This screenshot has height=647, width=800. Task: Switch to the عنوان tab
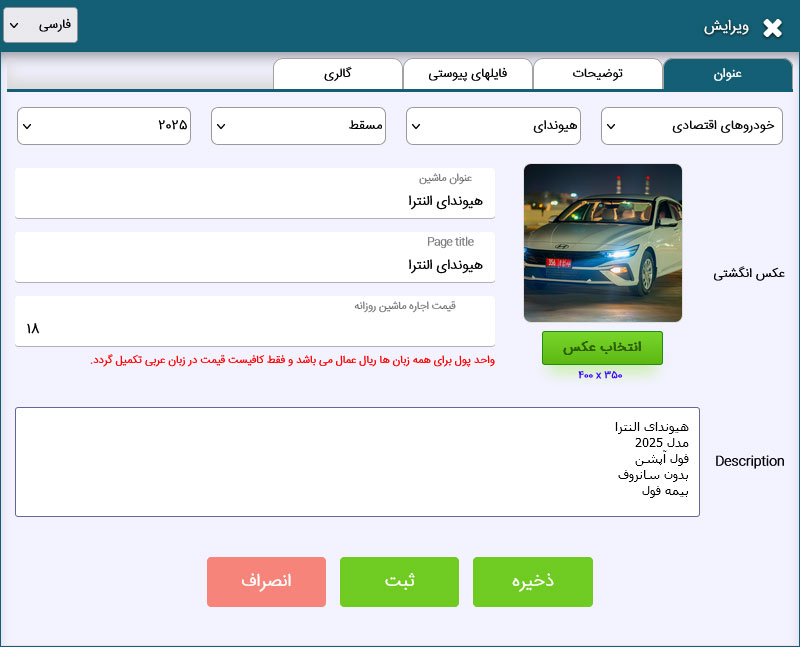pos(728,74)
